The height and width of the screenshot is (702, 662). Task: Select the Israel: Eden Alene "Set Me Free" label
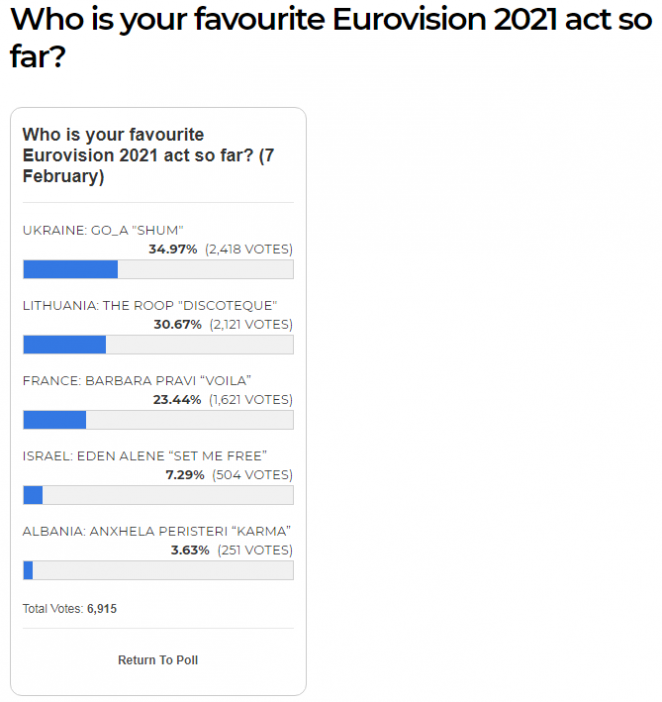click(x=144, y=456)
